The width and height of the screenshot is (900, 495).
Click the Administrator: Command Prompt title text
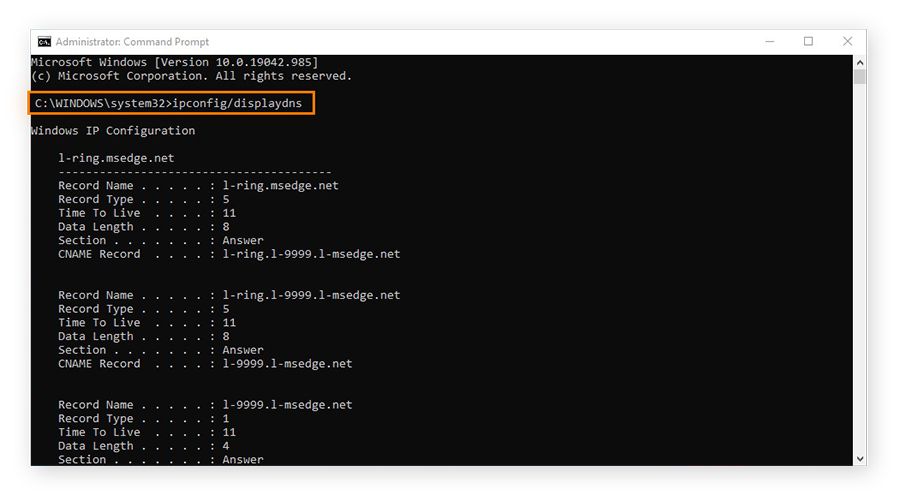(x=132, y=42)
